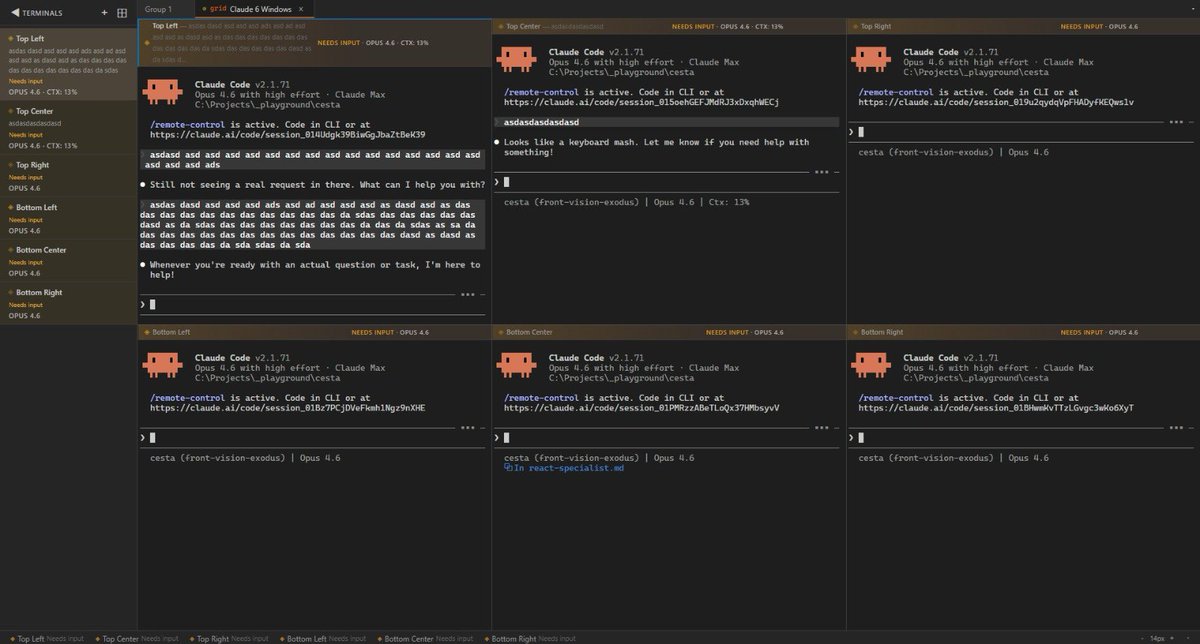The width and height of the screenshot is (1200, 644).
Task: Click the Claude mascot icon in Top Left pane
Action: [161, 93]
